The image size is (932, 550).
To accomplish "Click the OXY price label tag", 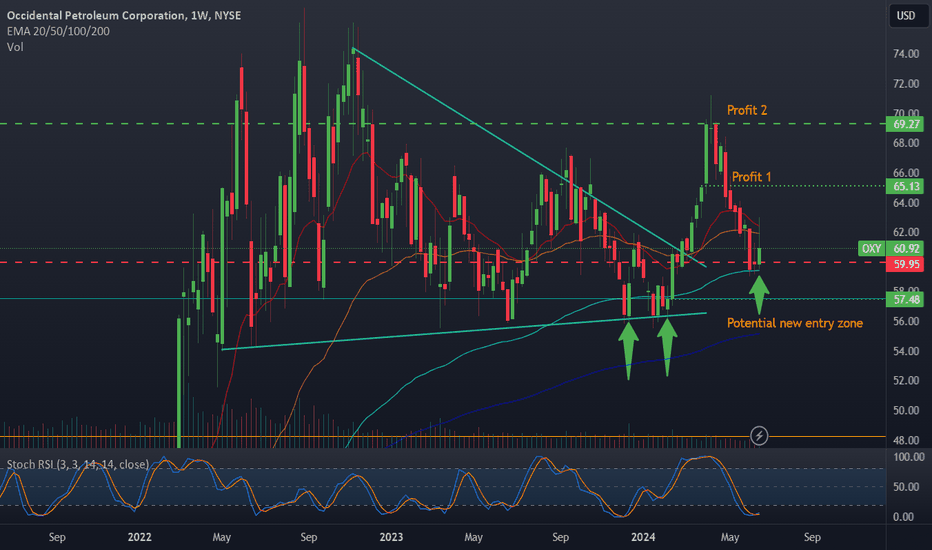I will 871,249.
